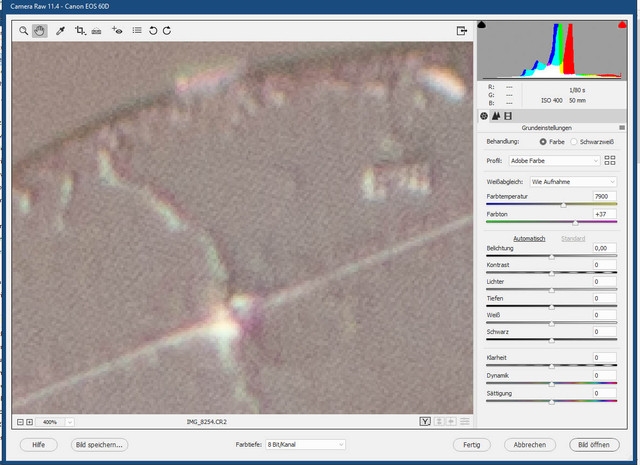Click the Bild öffnen button
Screen dimensions: 640x465
click(593, 444)
